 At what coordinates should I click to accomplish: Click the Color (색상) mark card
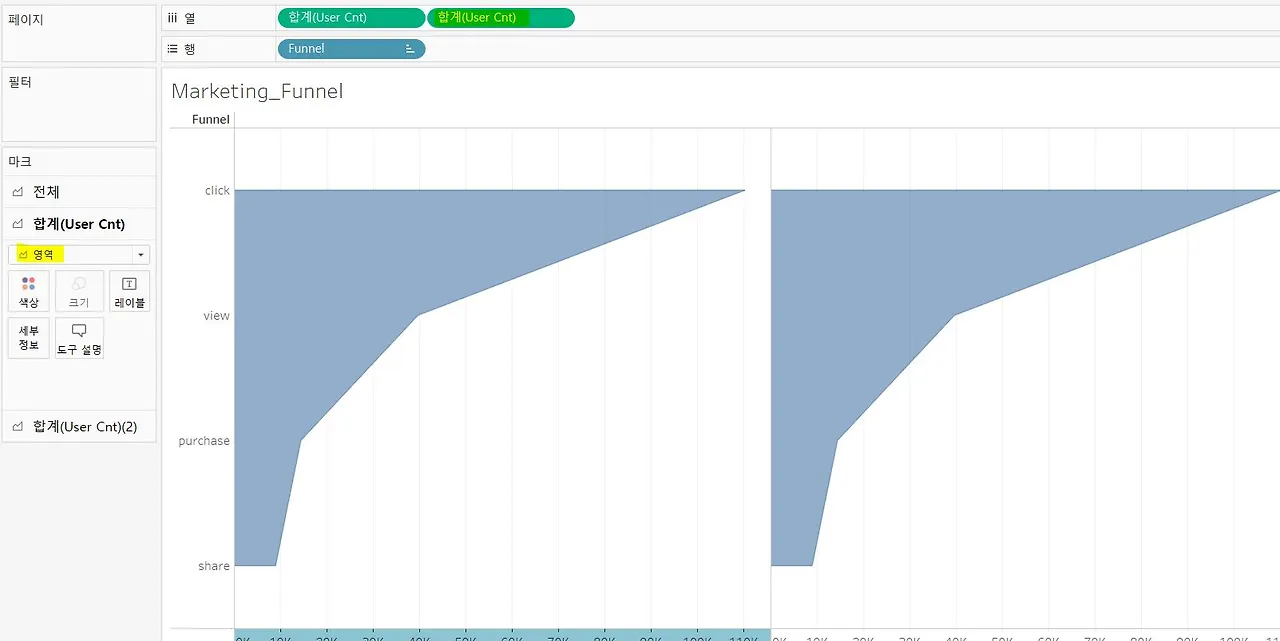(28, 291)
